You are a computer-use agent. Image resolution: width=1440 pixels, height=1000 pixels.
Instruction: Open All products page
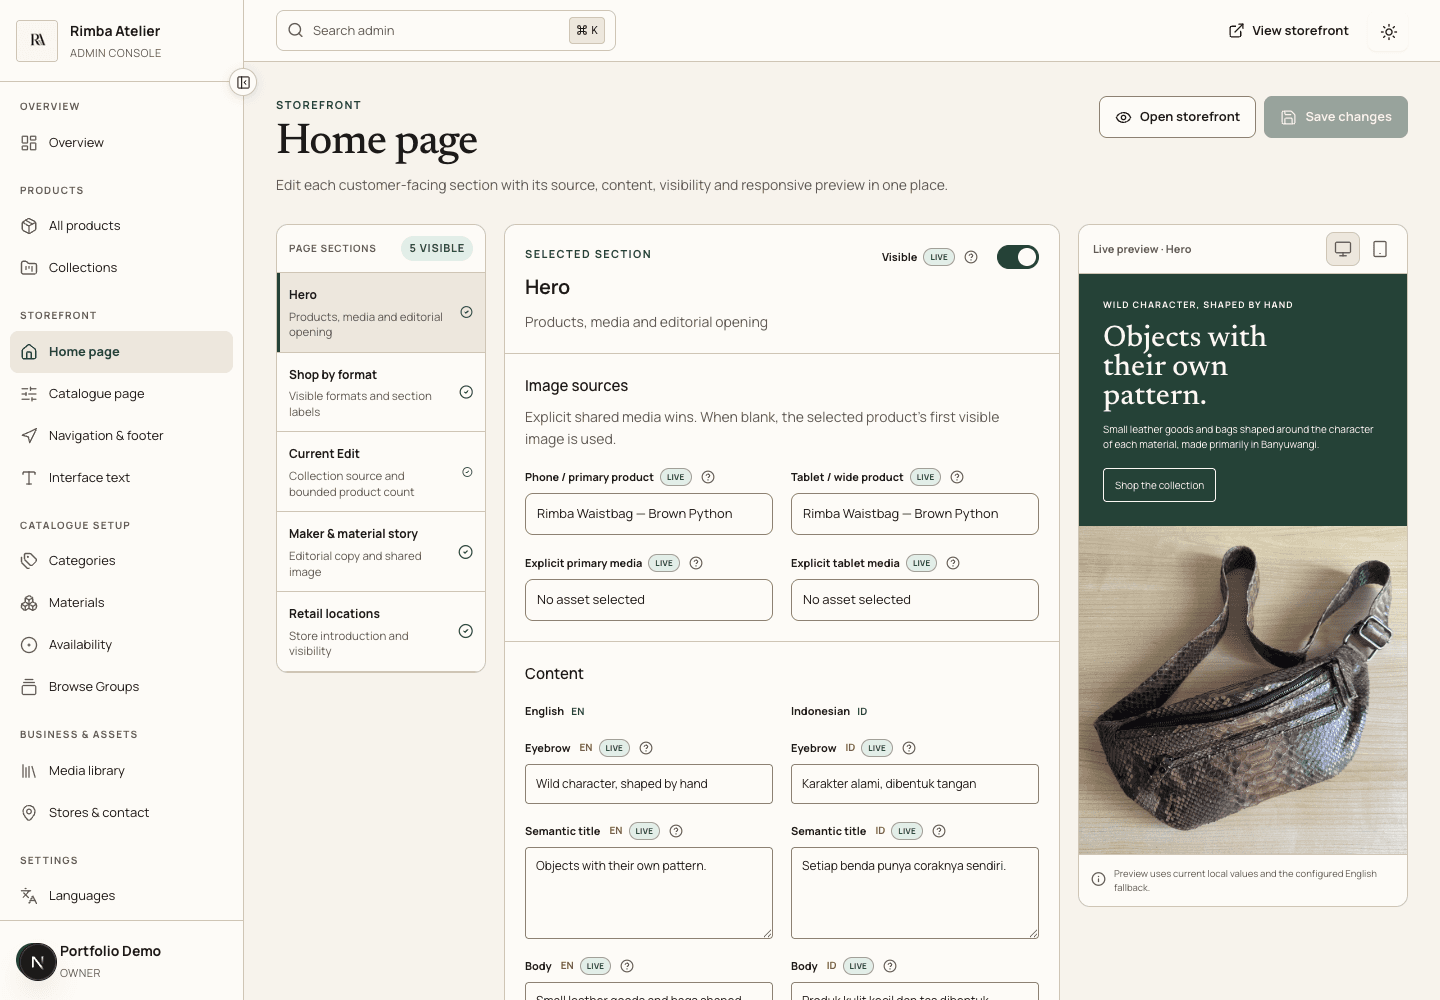pos(121,226)
